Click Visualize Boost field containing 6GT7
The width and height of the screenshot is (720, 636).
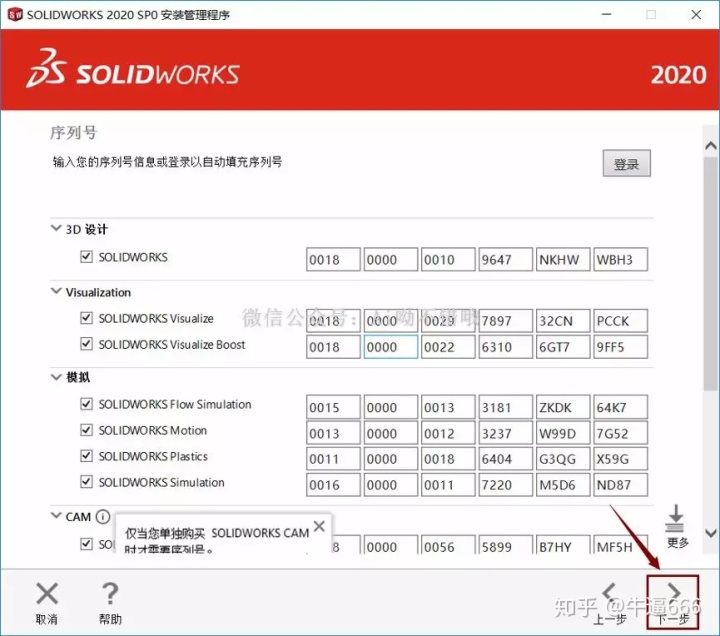click(563, 347)
